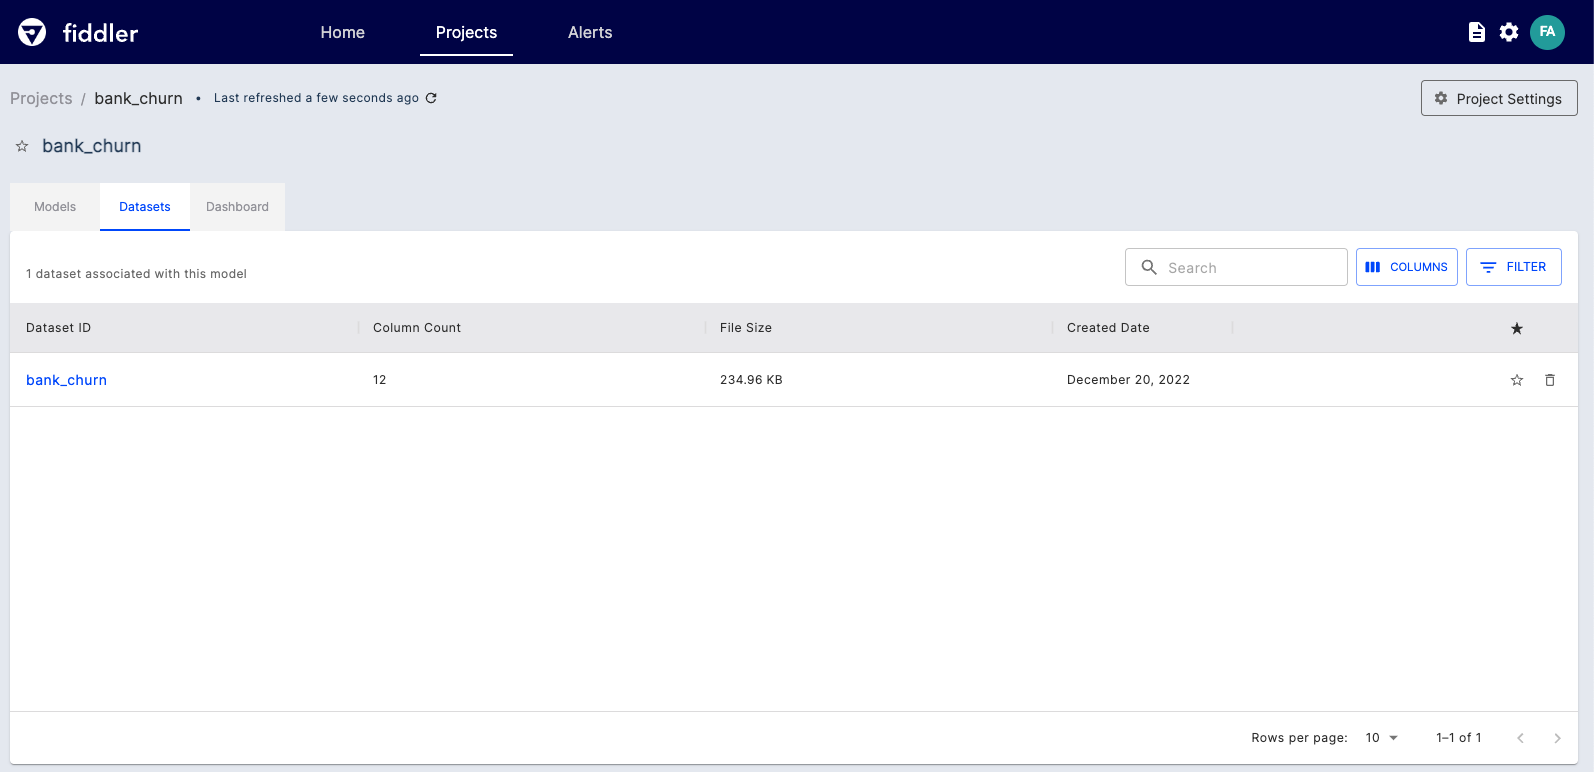Click the Fiddler logo icon
The height and width of the screenshot is (772, 1594).
click(x=32, y=32)
